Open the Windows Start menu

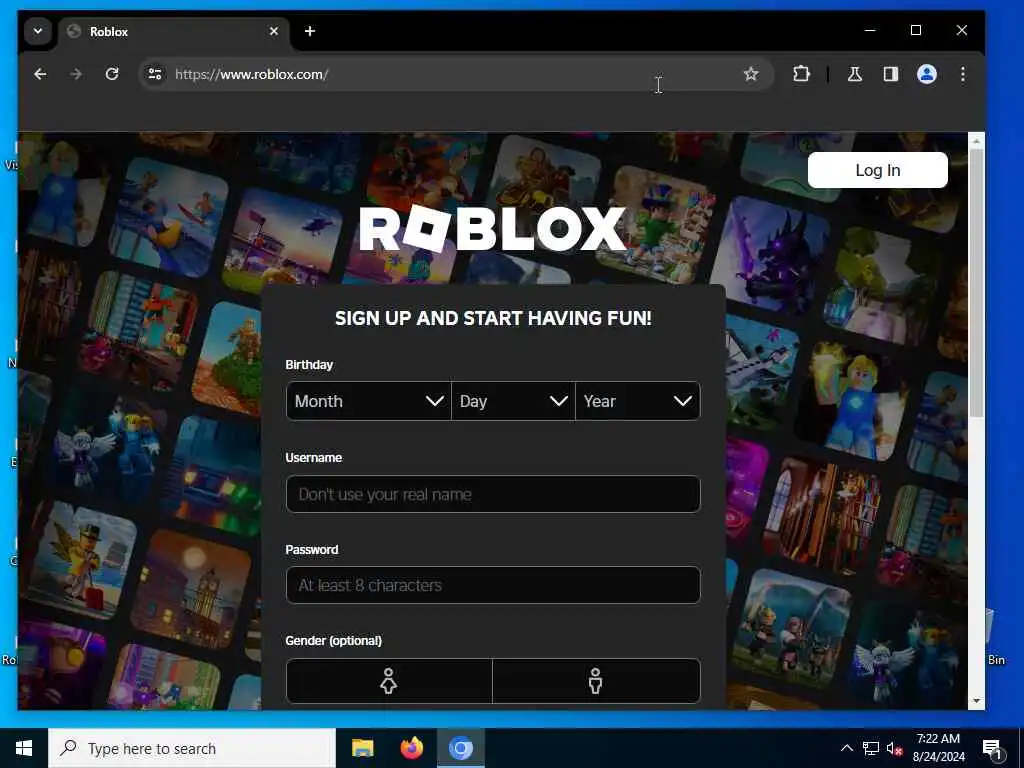[24, 748]
